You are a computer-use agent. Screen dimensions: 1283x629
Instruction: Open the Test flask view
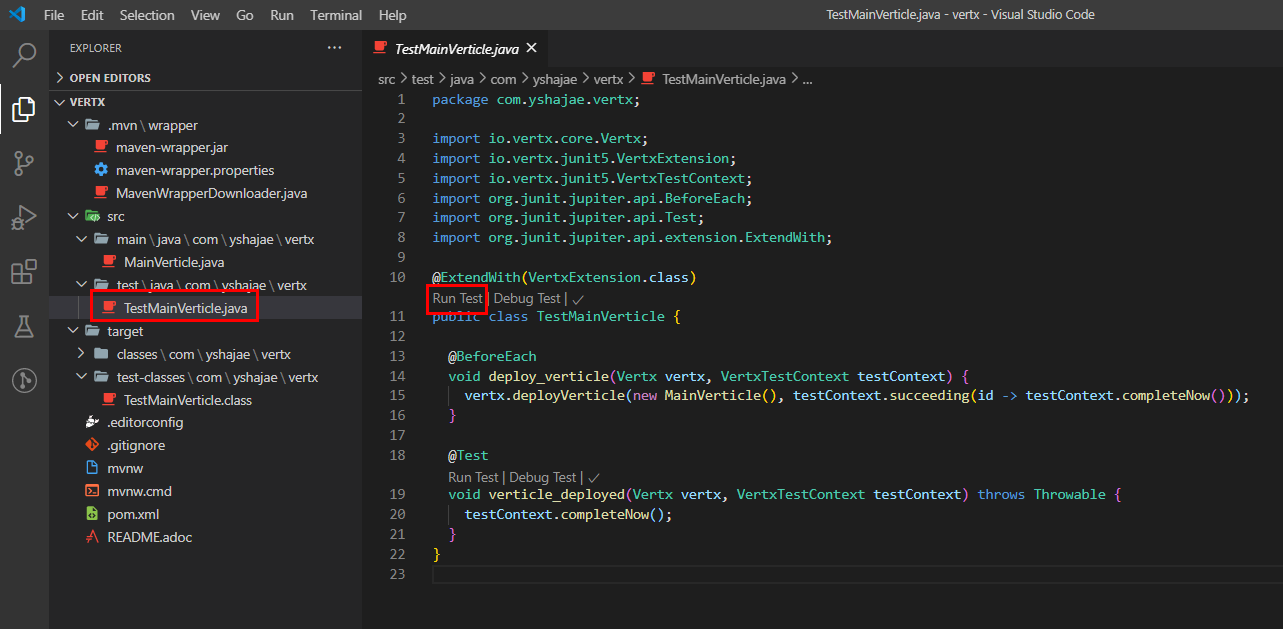pos(24,326)
